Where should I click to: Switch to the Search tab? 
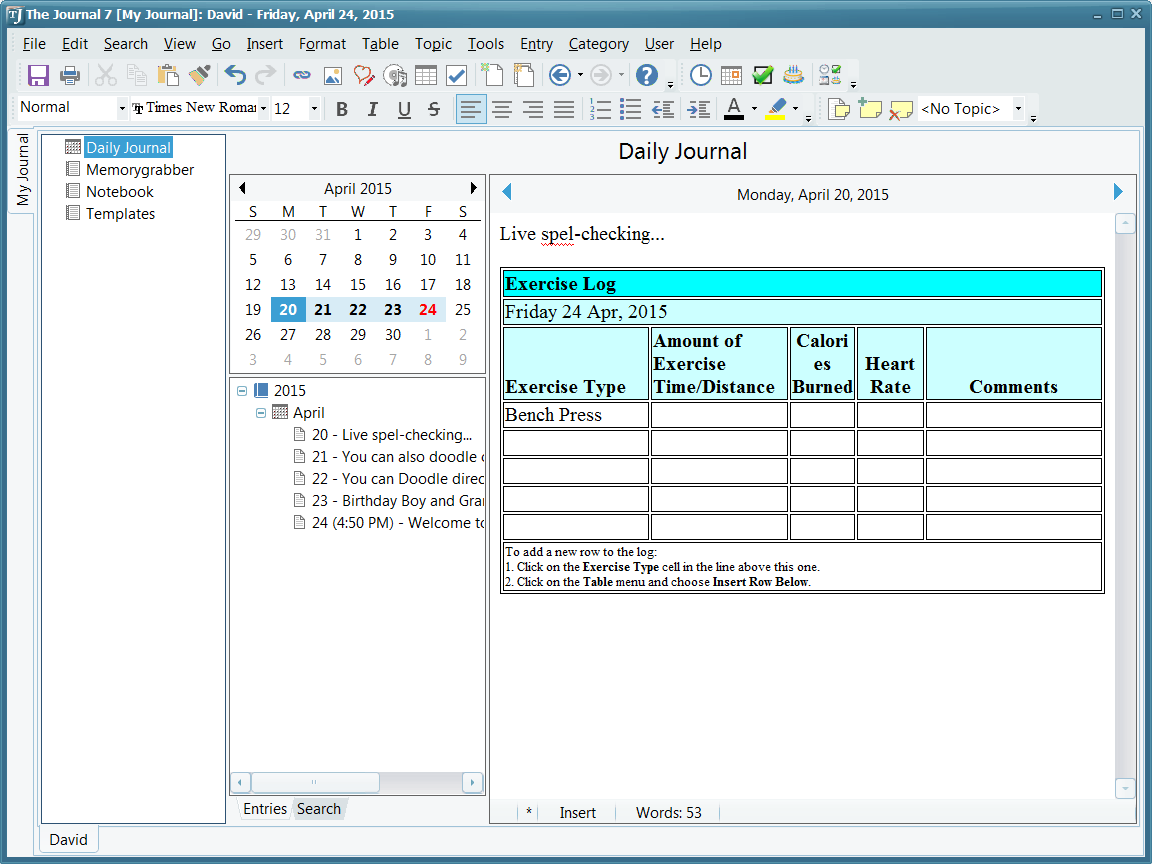coord(318,809)
